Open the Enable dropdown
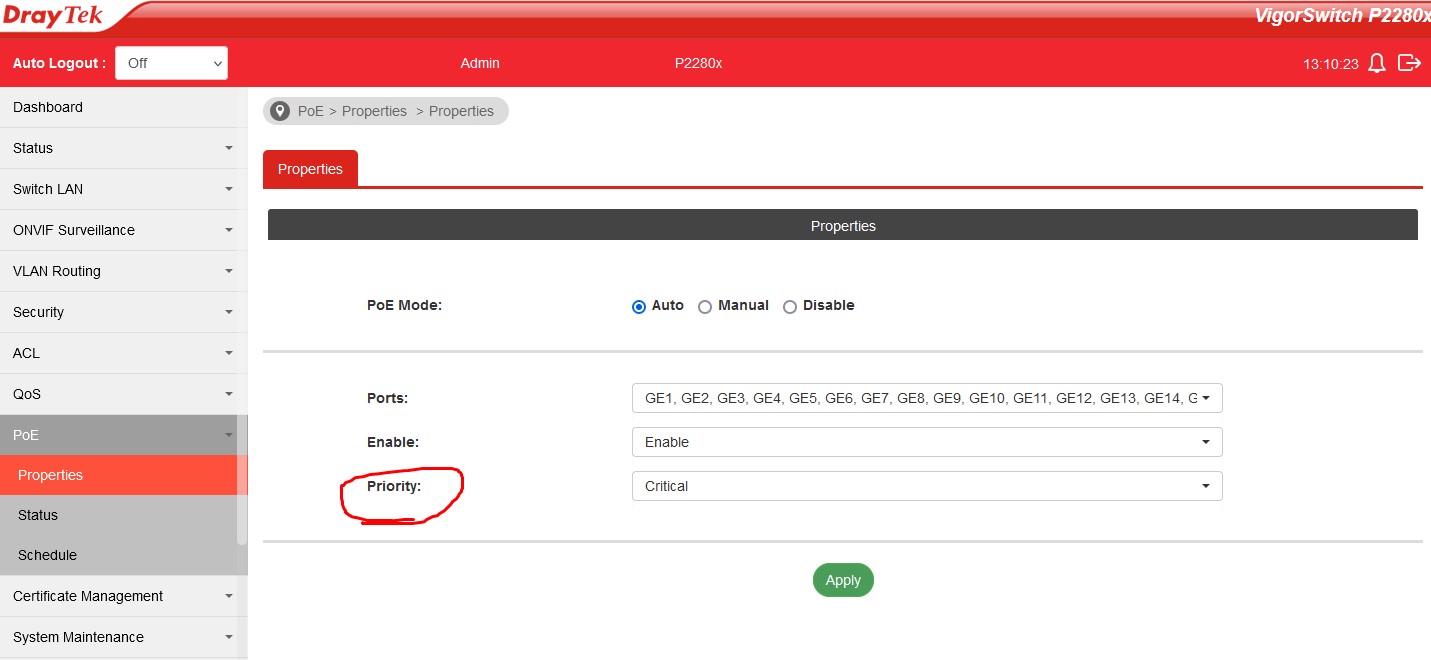 pyautogui.click(x=926, y=442)
